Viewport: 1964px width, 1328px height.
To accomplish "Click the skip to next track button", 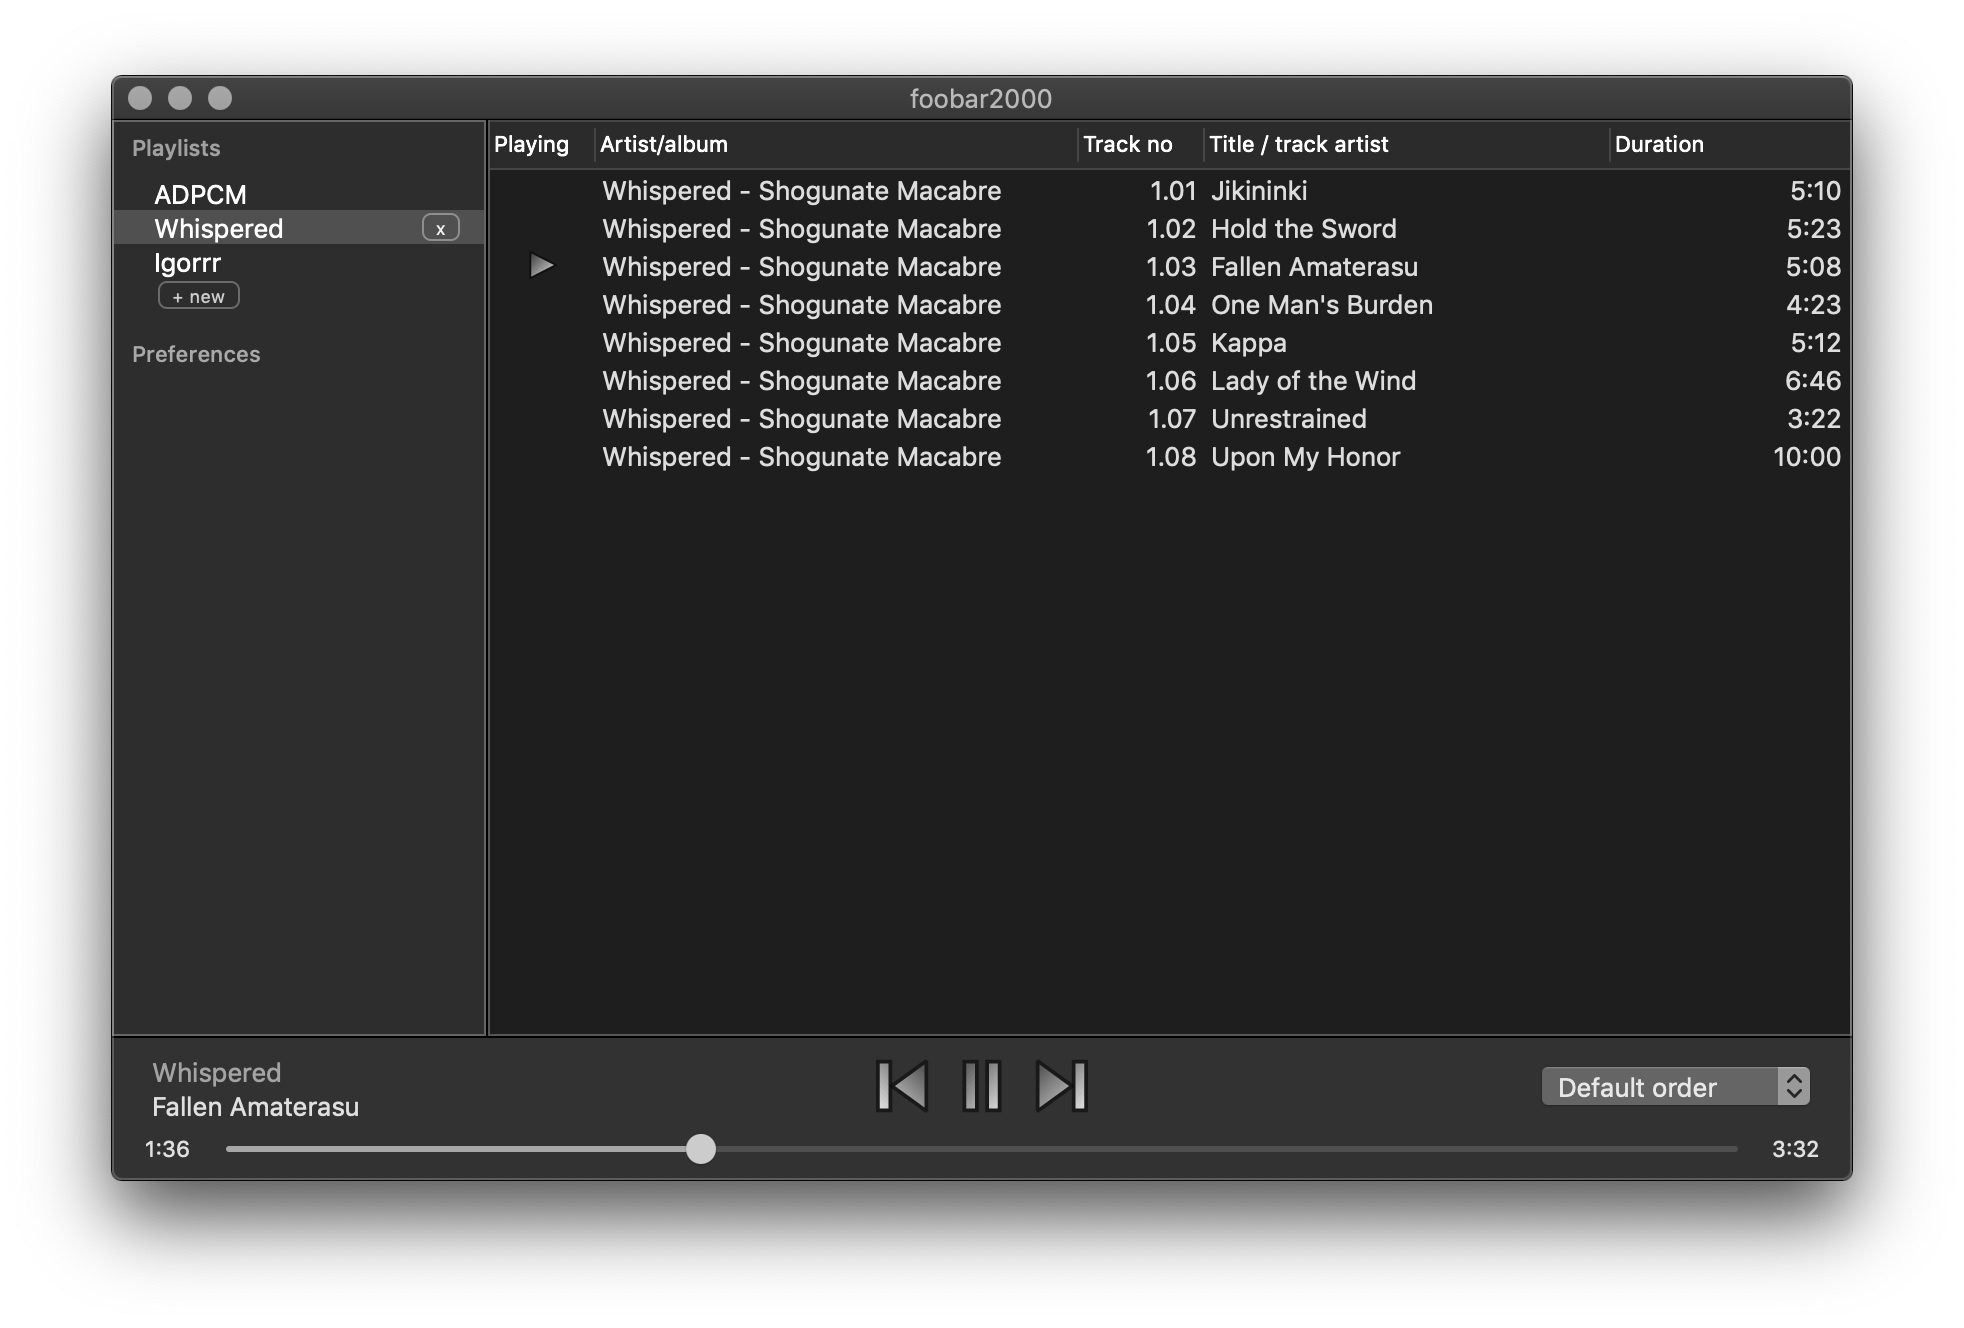I will coord(1061,1085).
